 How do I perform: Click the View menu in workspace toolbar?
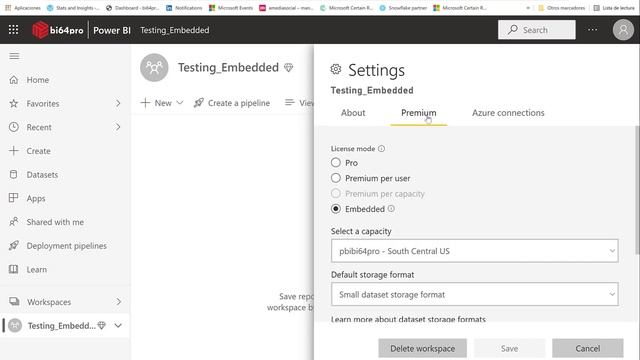pos(300,103)
